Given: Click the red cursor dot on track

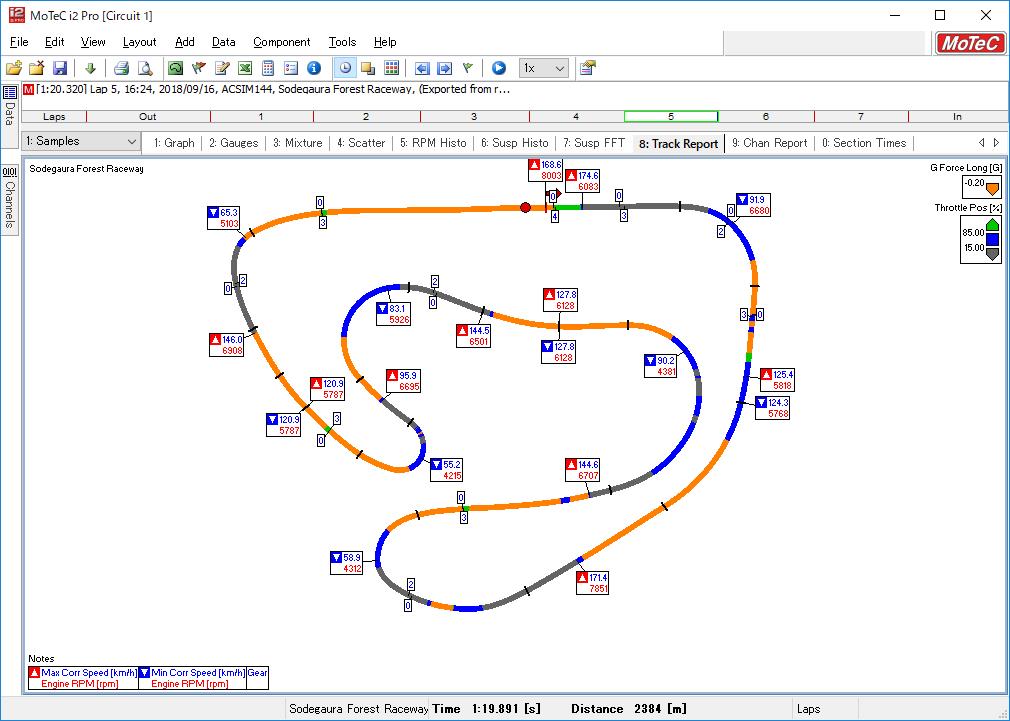Looking at the screenshot, I should (526, 207).
